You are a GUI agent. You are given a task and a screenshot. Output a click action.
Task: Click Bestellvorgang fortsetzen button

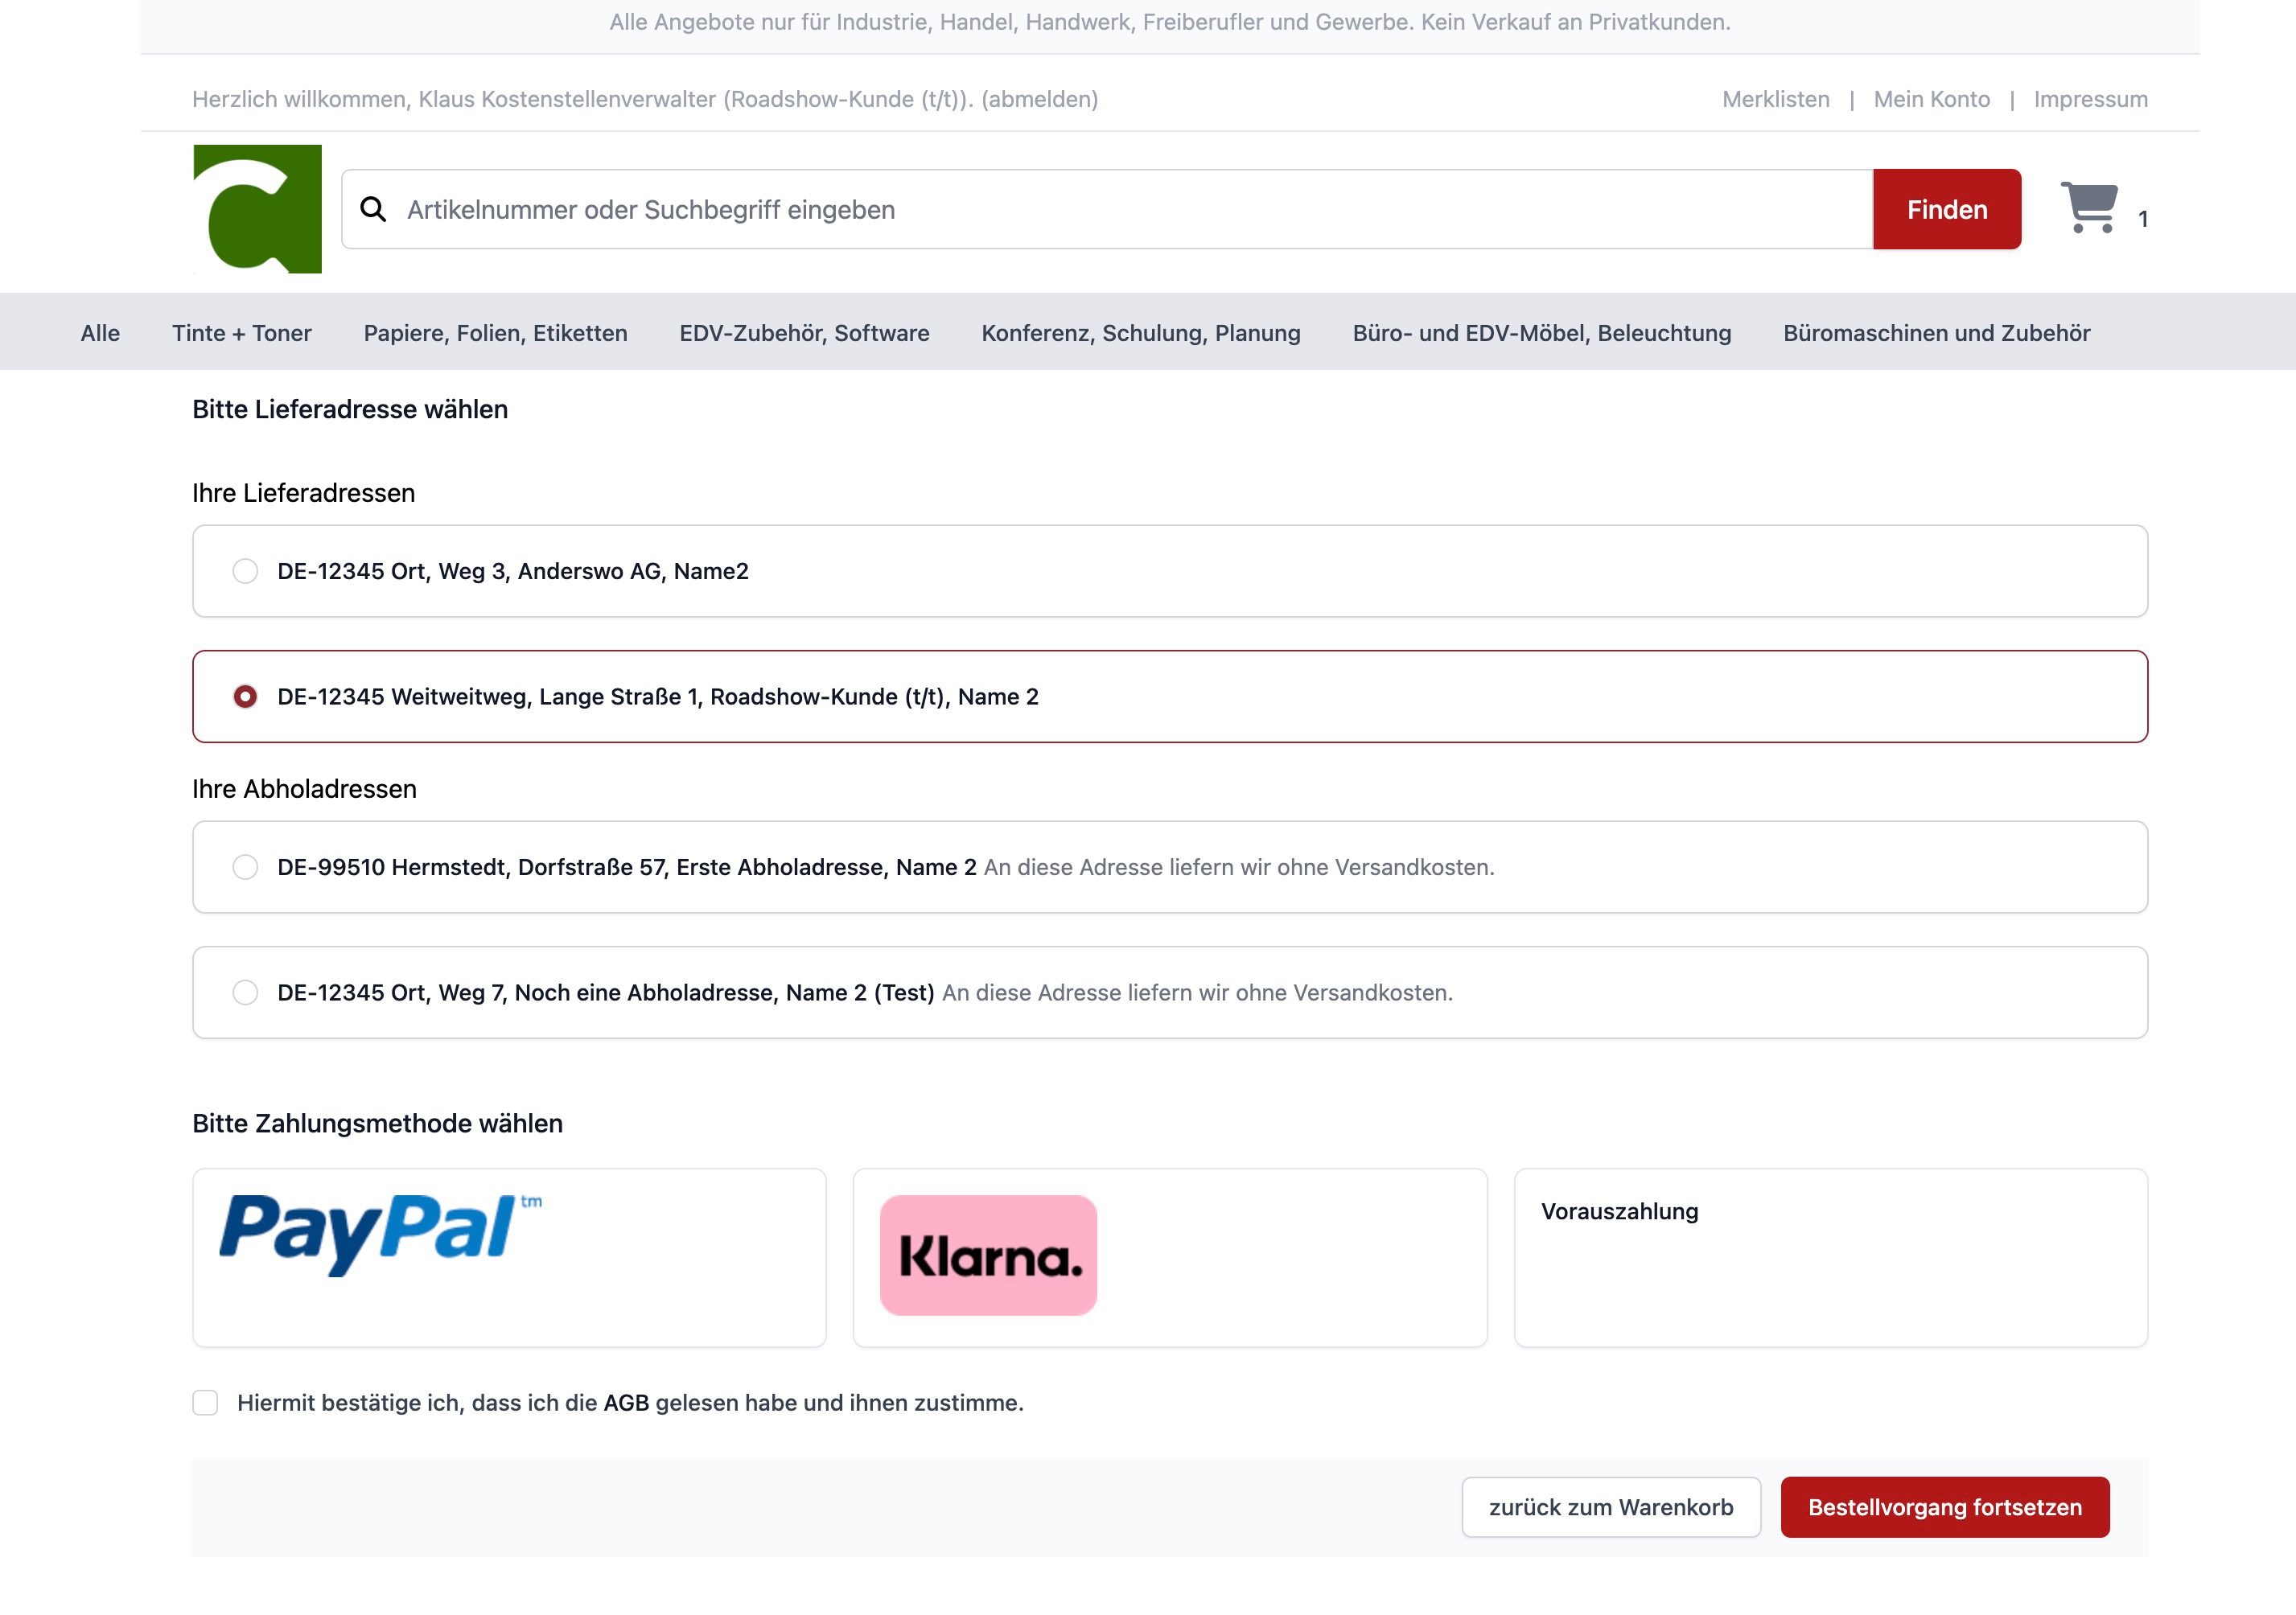pos(1944,1507)
